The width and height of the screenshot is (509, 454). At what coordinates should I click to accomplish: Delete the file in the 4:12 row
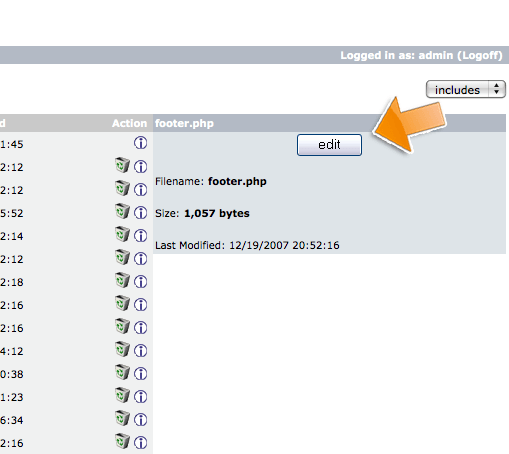pos(122,350)
